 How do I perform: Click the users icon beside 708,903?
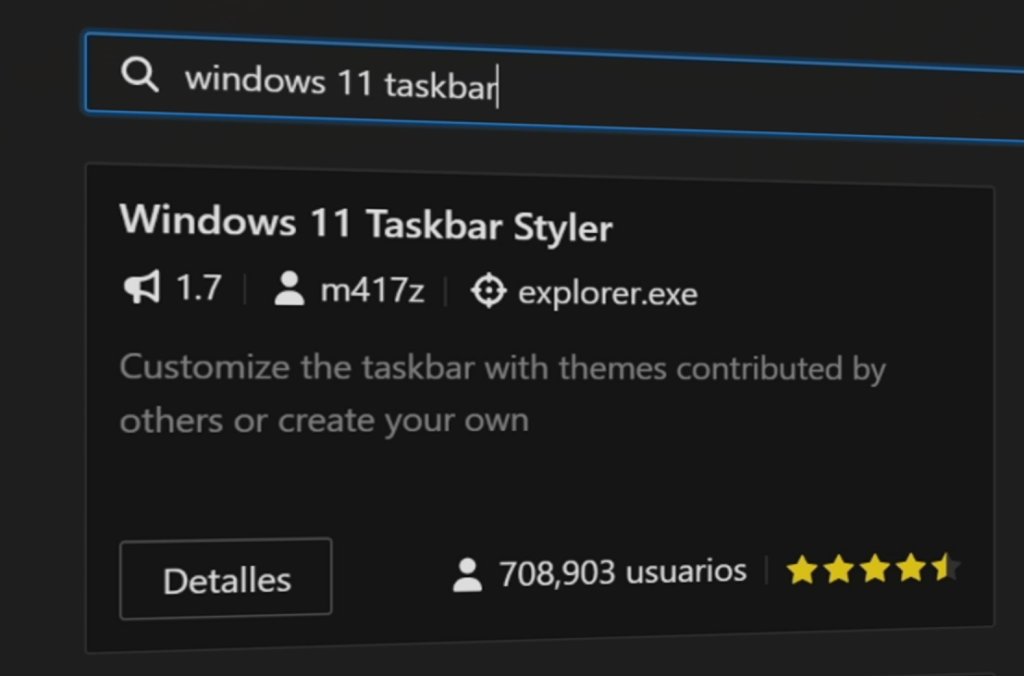pos(468,575)
